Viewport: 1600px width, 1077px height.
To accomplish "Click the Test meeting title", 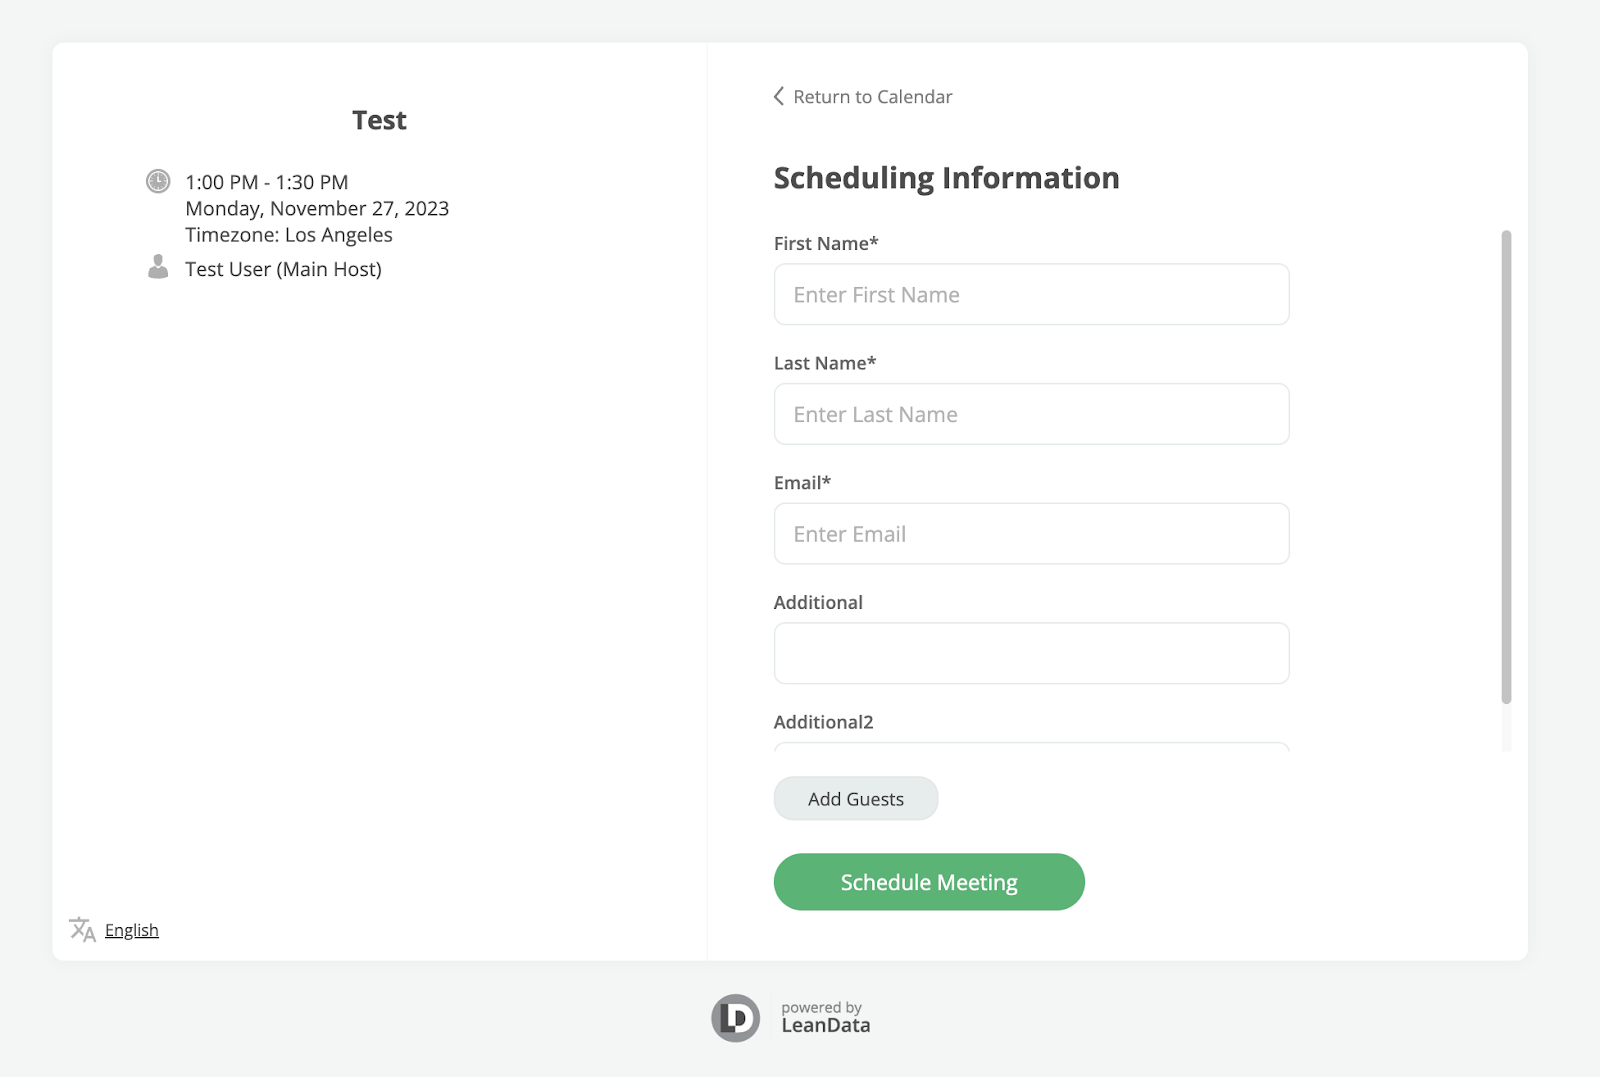I will pos(379,120).
